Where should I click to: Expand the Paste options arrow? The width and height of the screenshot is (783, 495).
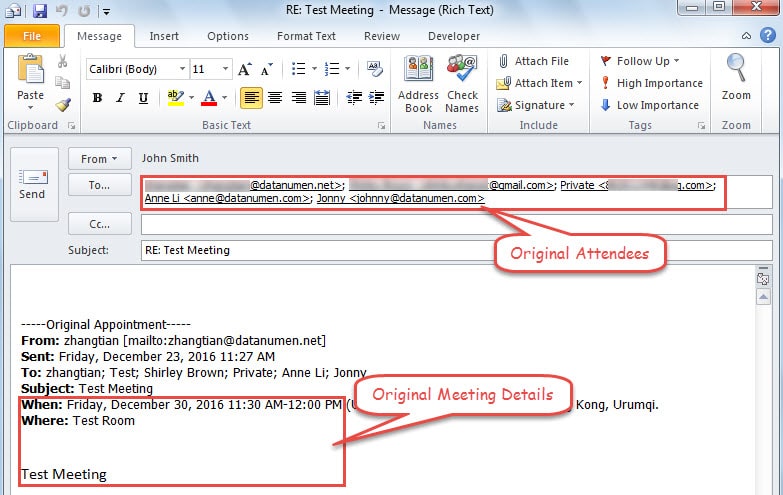coord(30,107)
